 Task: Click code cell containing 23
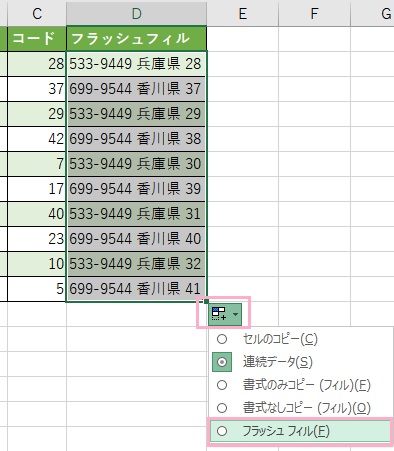(37, 239)
